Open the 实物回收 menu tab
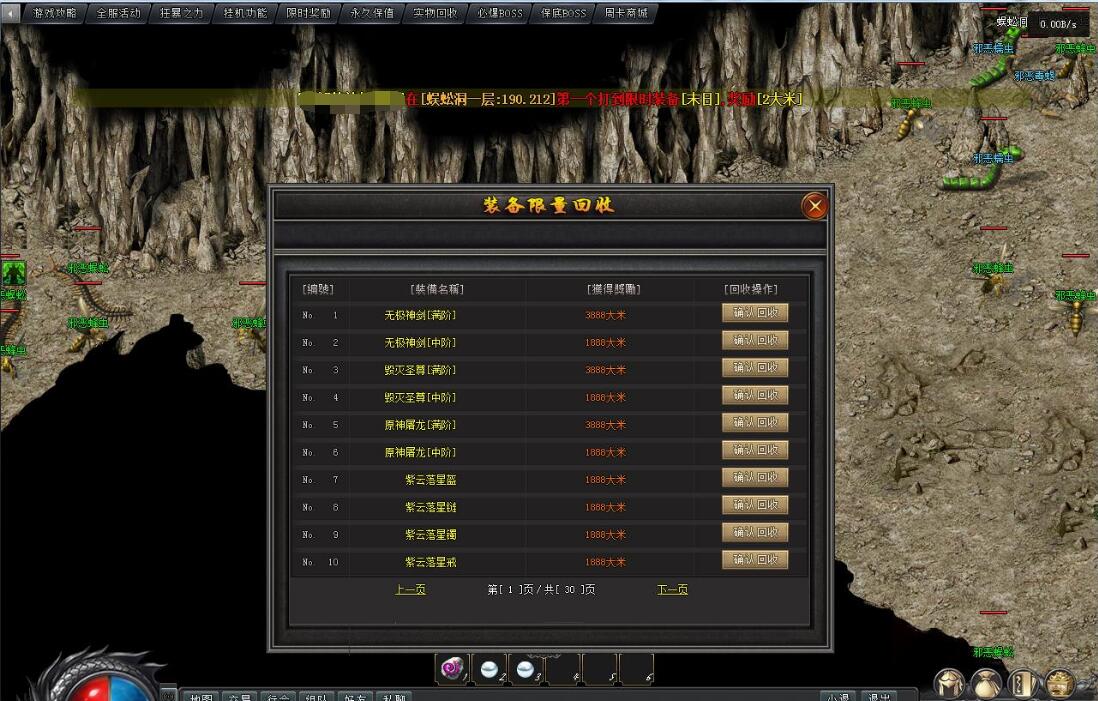Screen dimensions: 1098x701 (435, 13)
